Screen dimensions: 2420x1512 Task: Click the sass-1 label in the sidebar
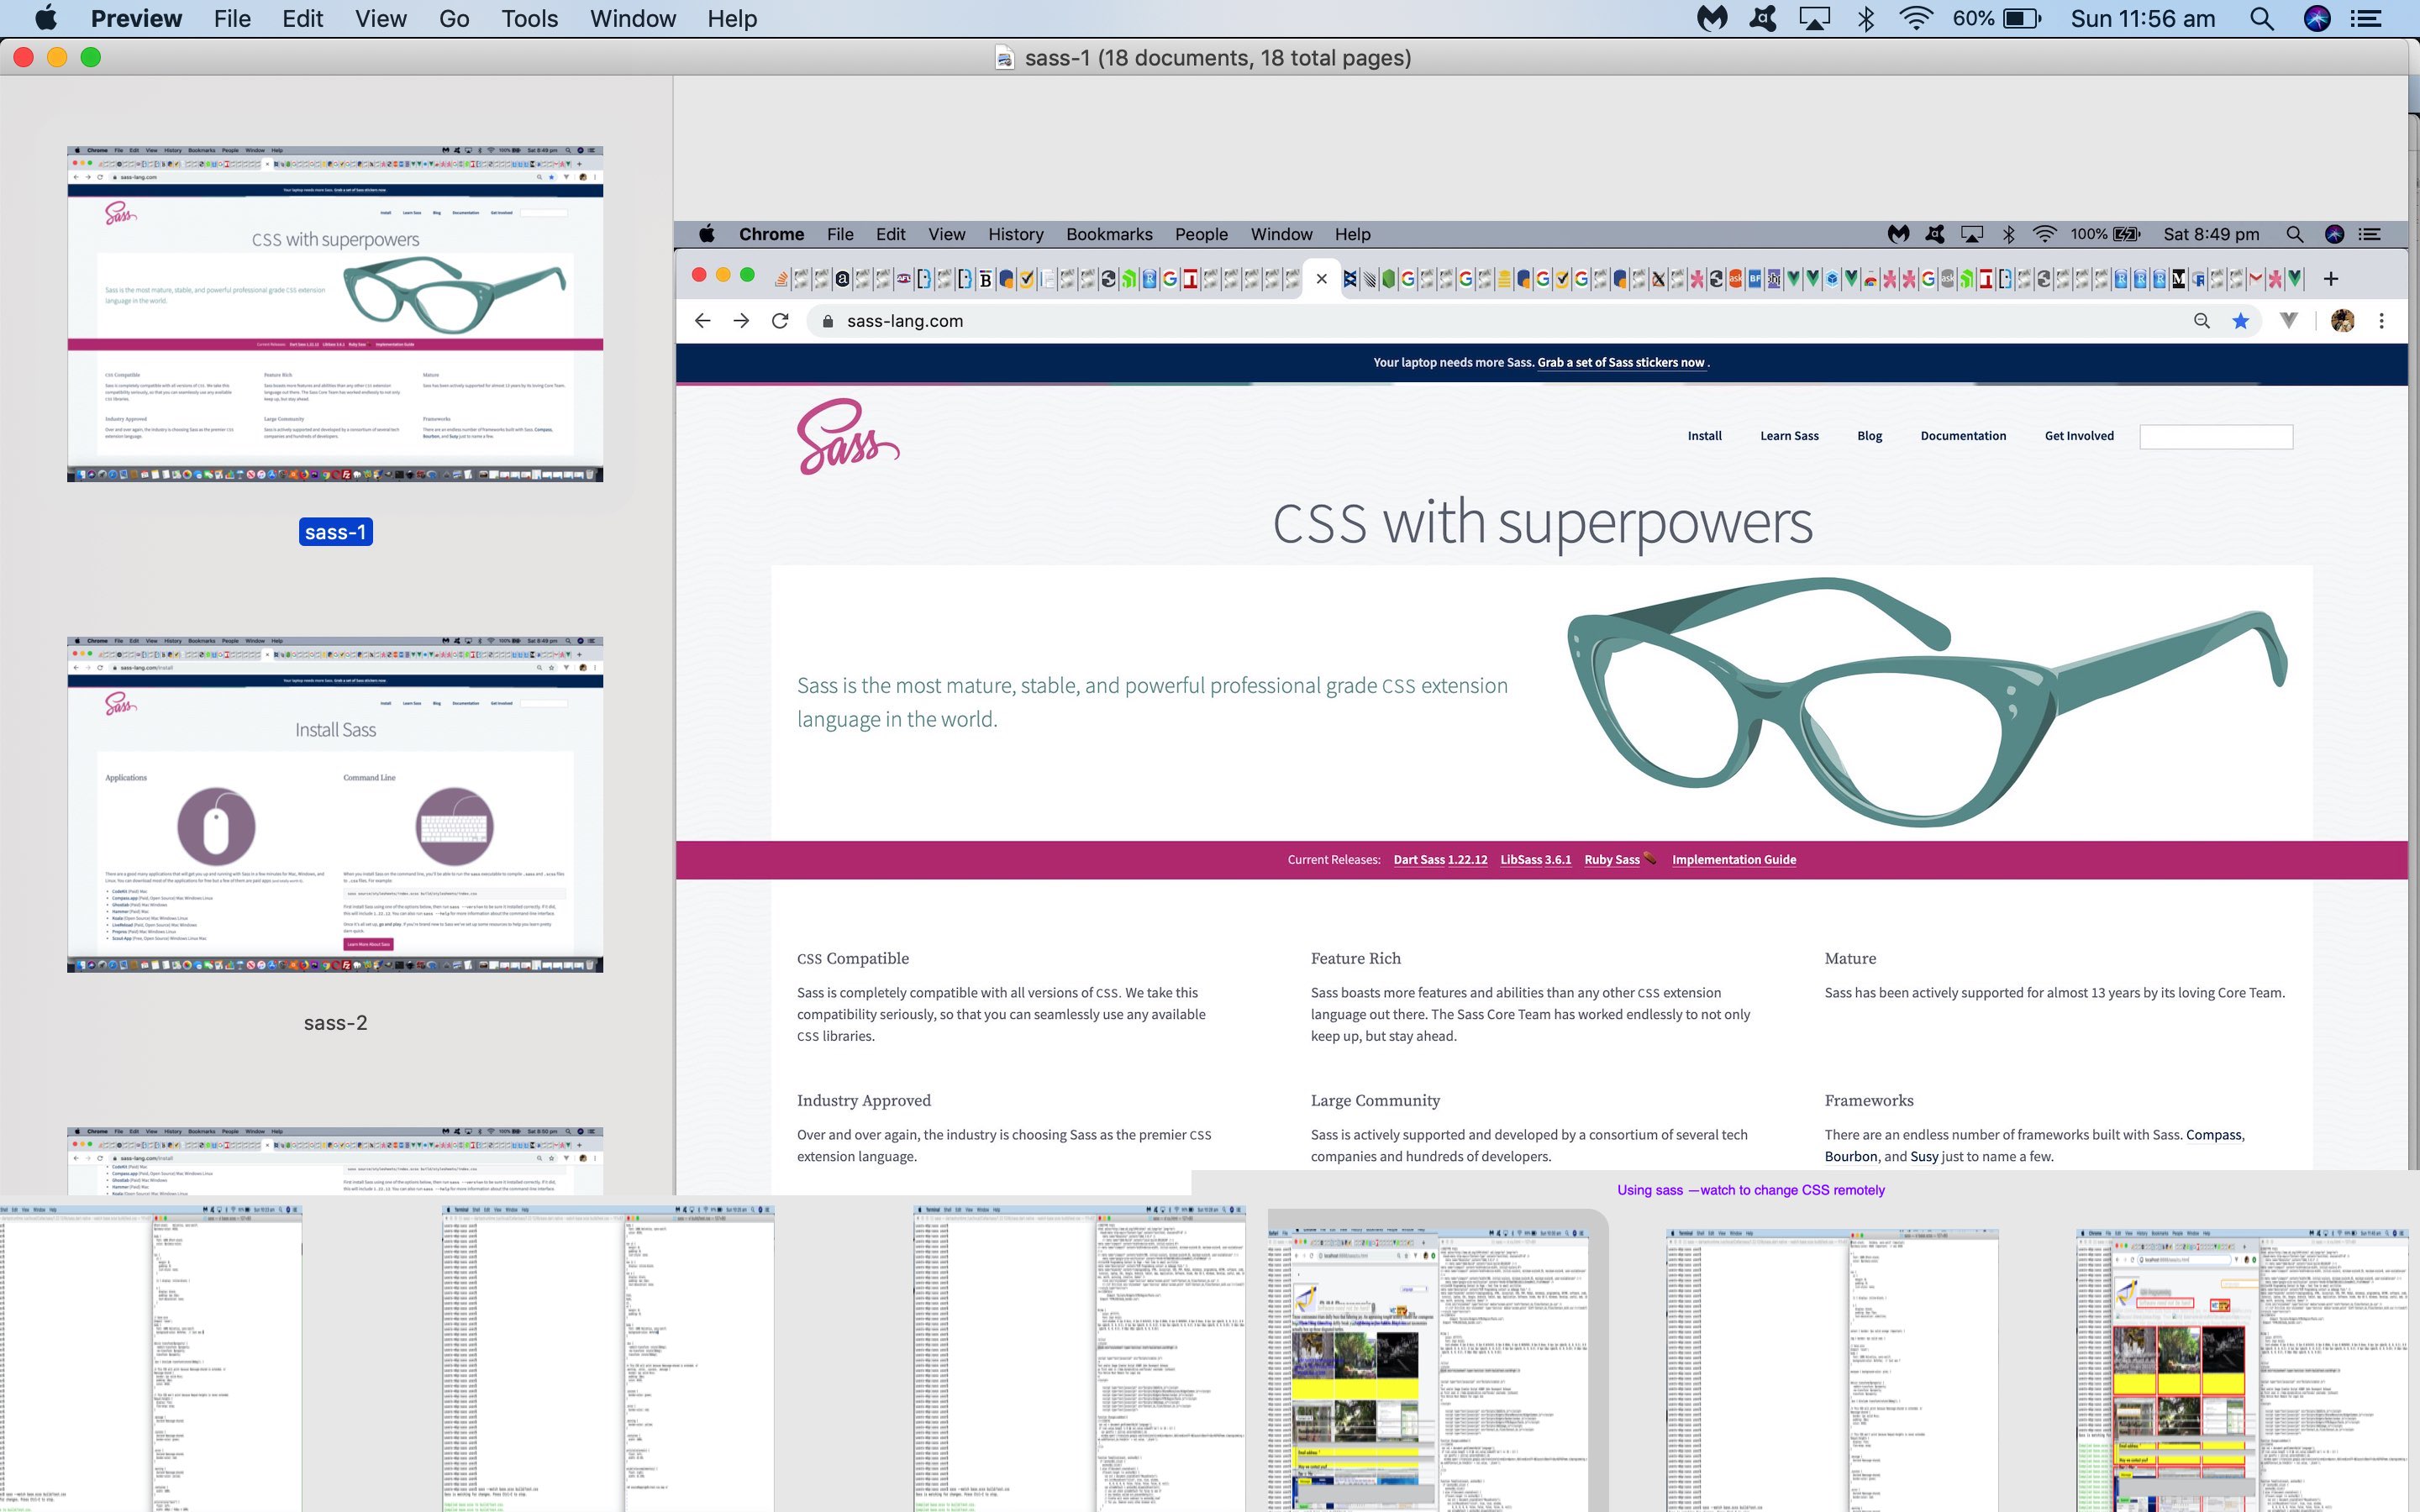pyautogui.click(x=335, y=532)
